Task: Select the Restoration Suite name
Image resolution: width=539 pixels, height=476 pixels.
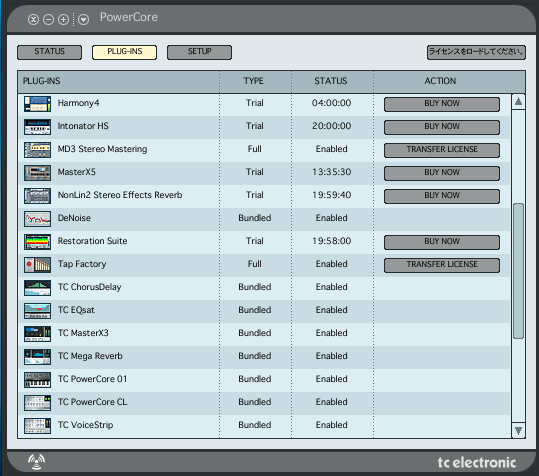Action: pos(92,241)
